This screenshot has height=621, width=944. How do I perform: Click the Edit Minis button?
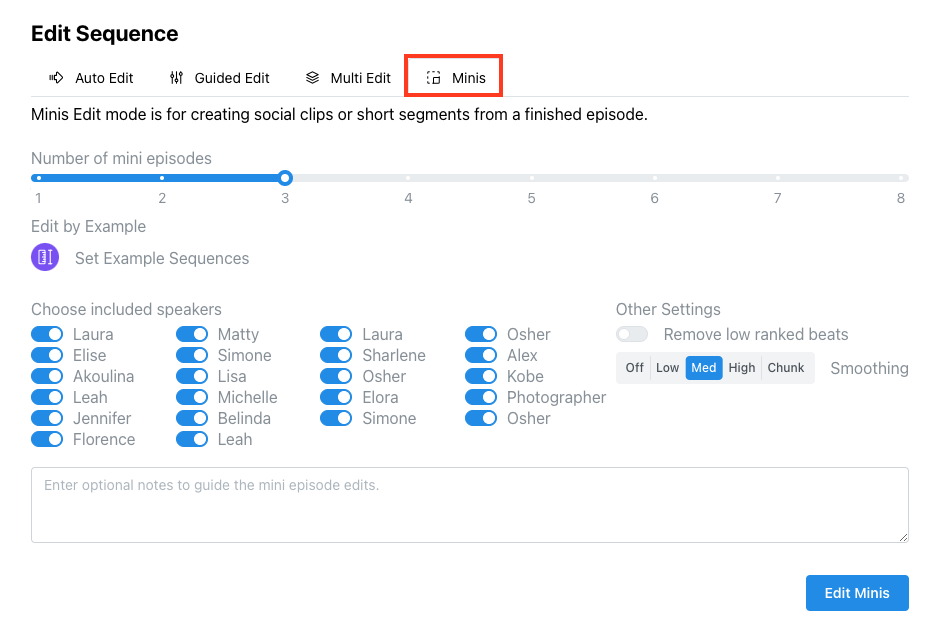(x=857, y=593)
